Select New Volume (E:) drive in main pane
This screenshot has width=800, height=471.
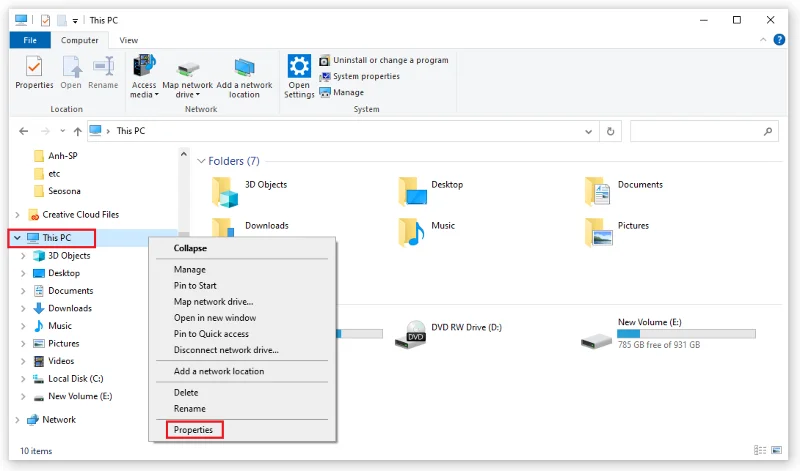668,334
